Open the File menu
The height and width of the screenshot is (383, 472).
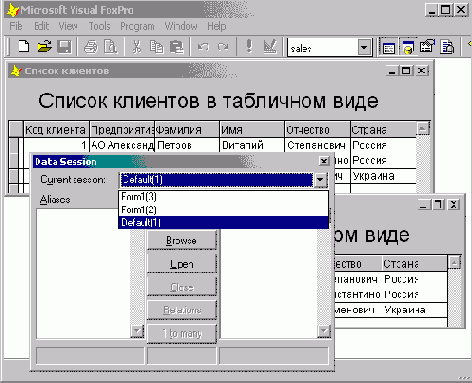point(16,26)
